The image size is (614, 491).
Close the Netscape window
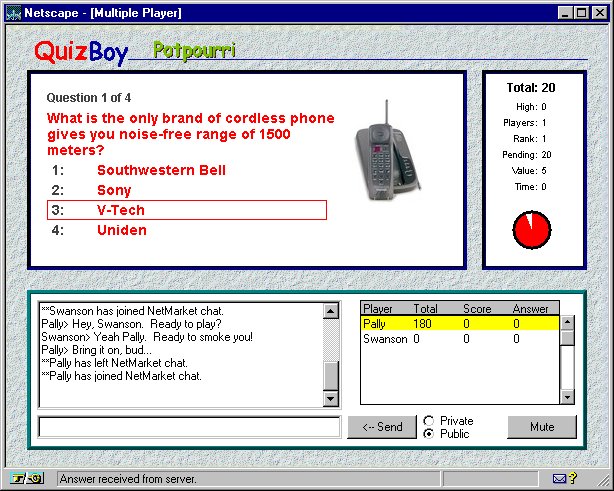pyautogui.click(x=600, y=13)
